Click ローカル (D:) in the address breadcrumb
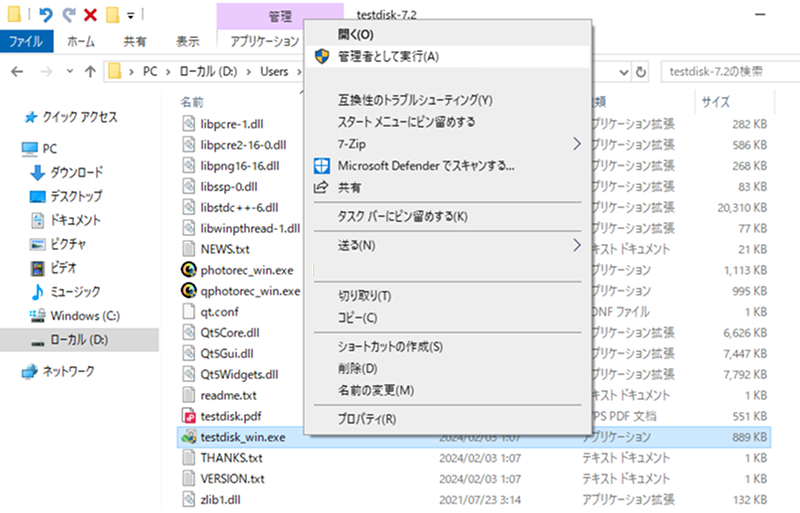The height and width of the screenshot is (513, 800). click(x=208, y=71)
